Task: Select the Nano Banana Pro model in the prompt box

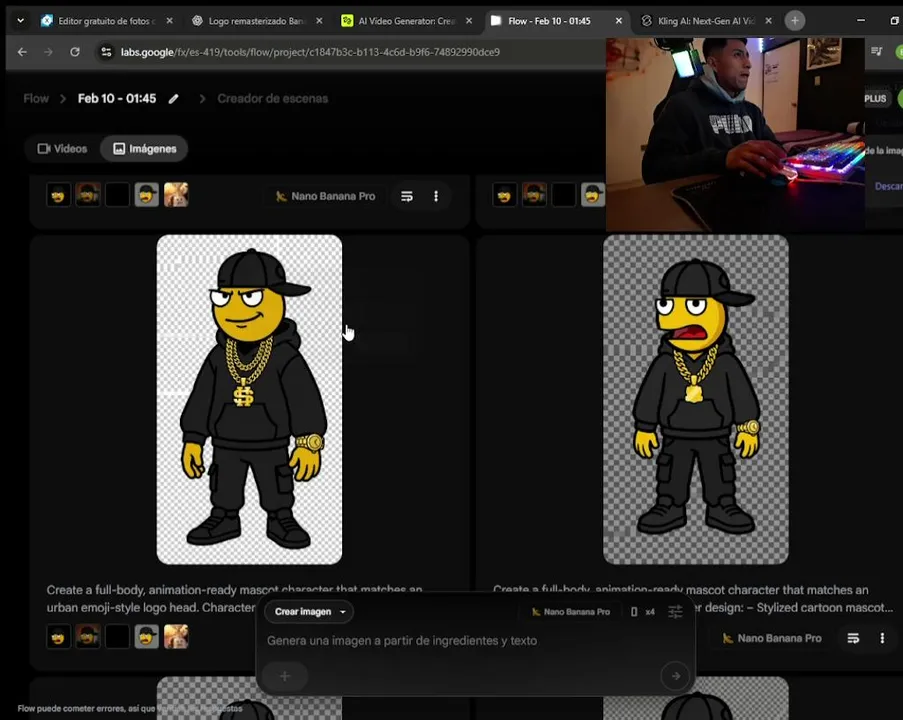Action: (x=571, y=612)
